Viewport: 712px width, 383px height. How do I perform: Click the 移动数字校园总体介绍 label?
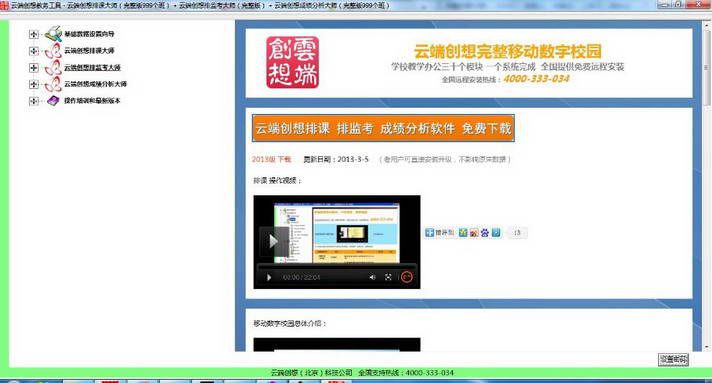289,323
